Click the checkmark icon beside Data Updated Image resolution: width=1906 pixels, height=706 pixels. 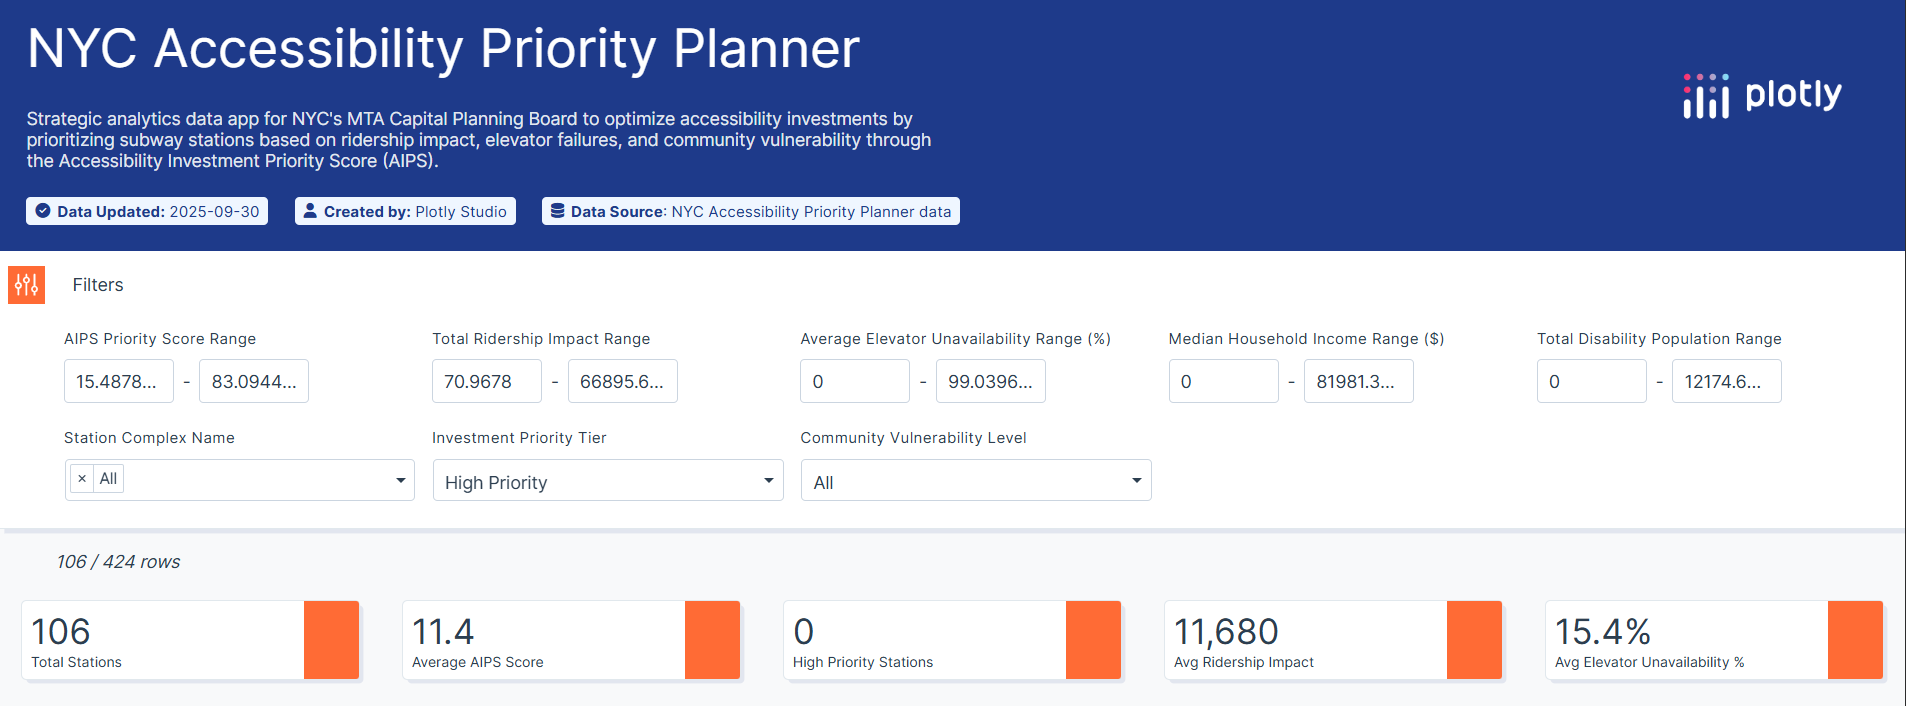(x=43, y=211)
